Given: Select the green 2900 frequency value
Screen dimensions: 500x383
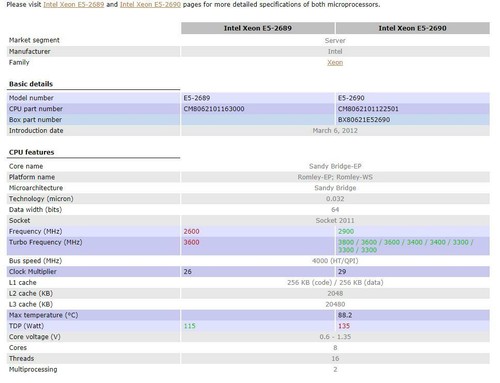Looking at the screenshot, I should coord(346,231).
